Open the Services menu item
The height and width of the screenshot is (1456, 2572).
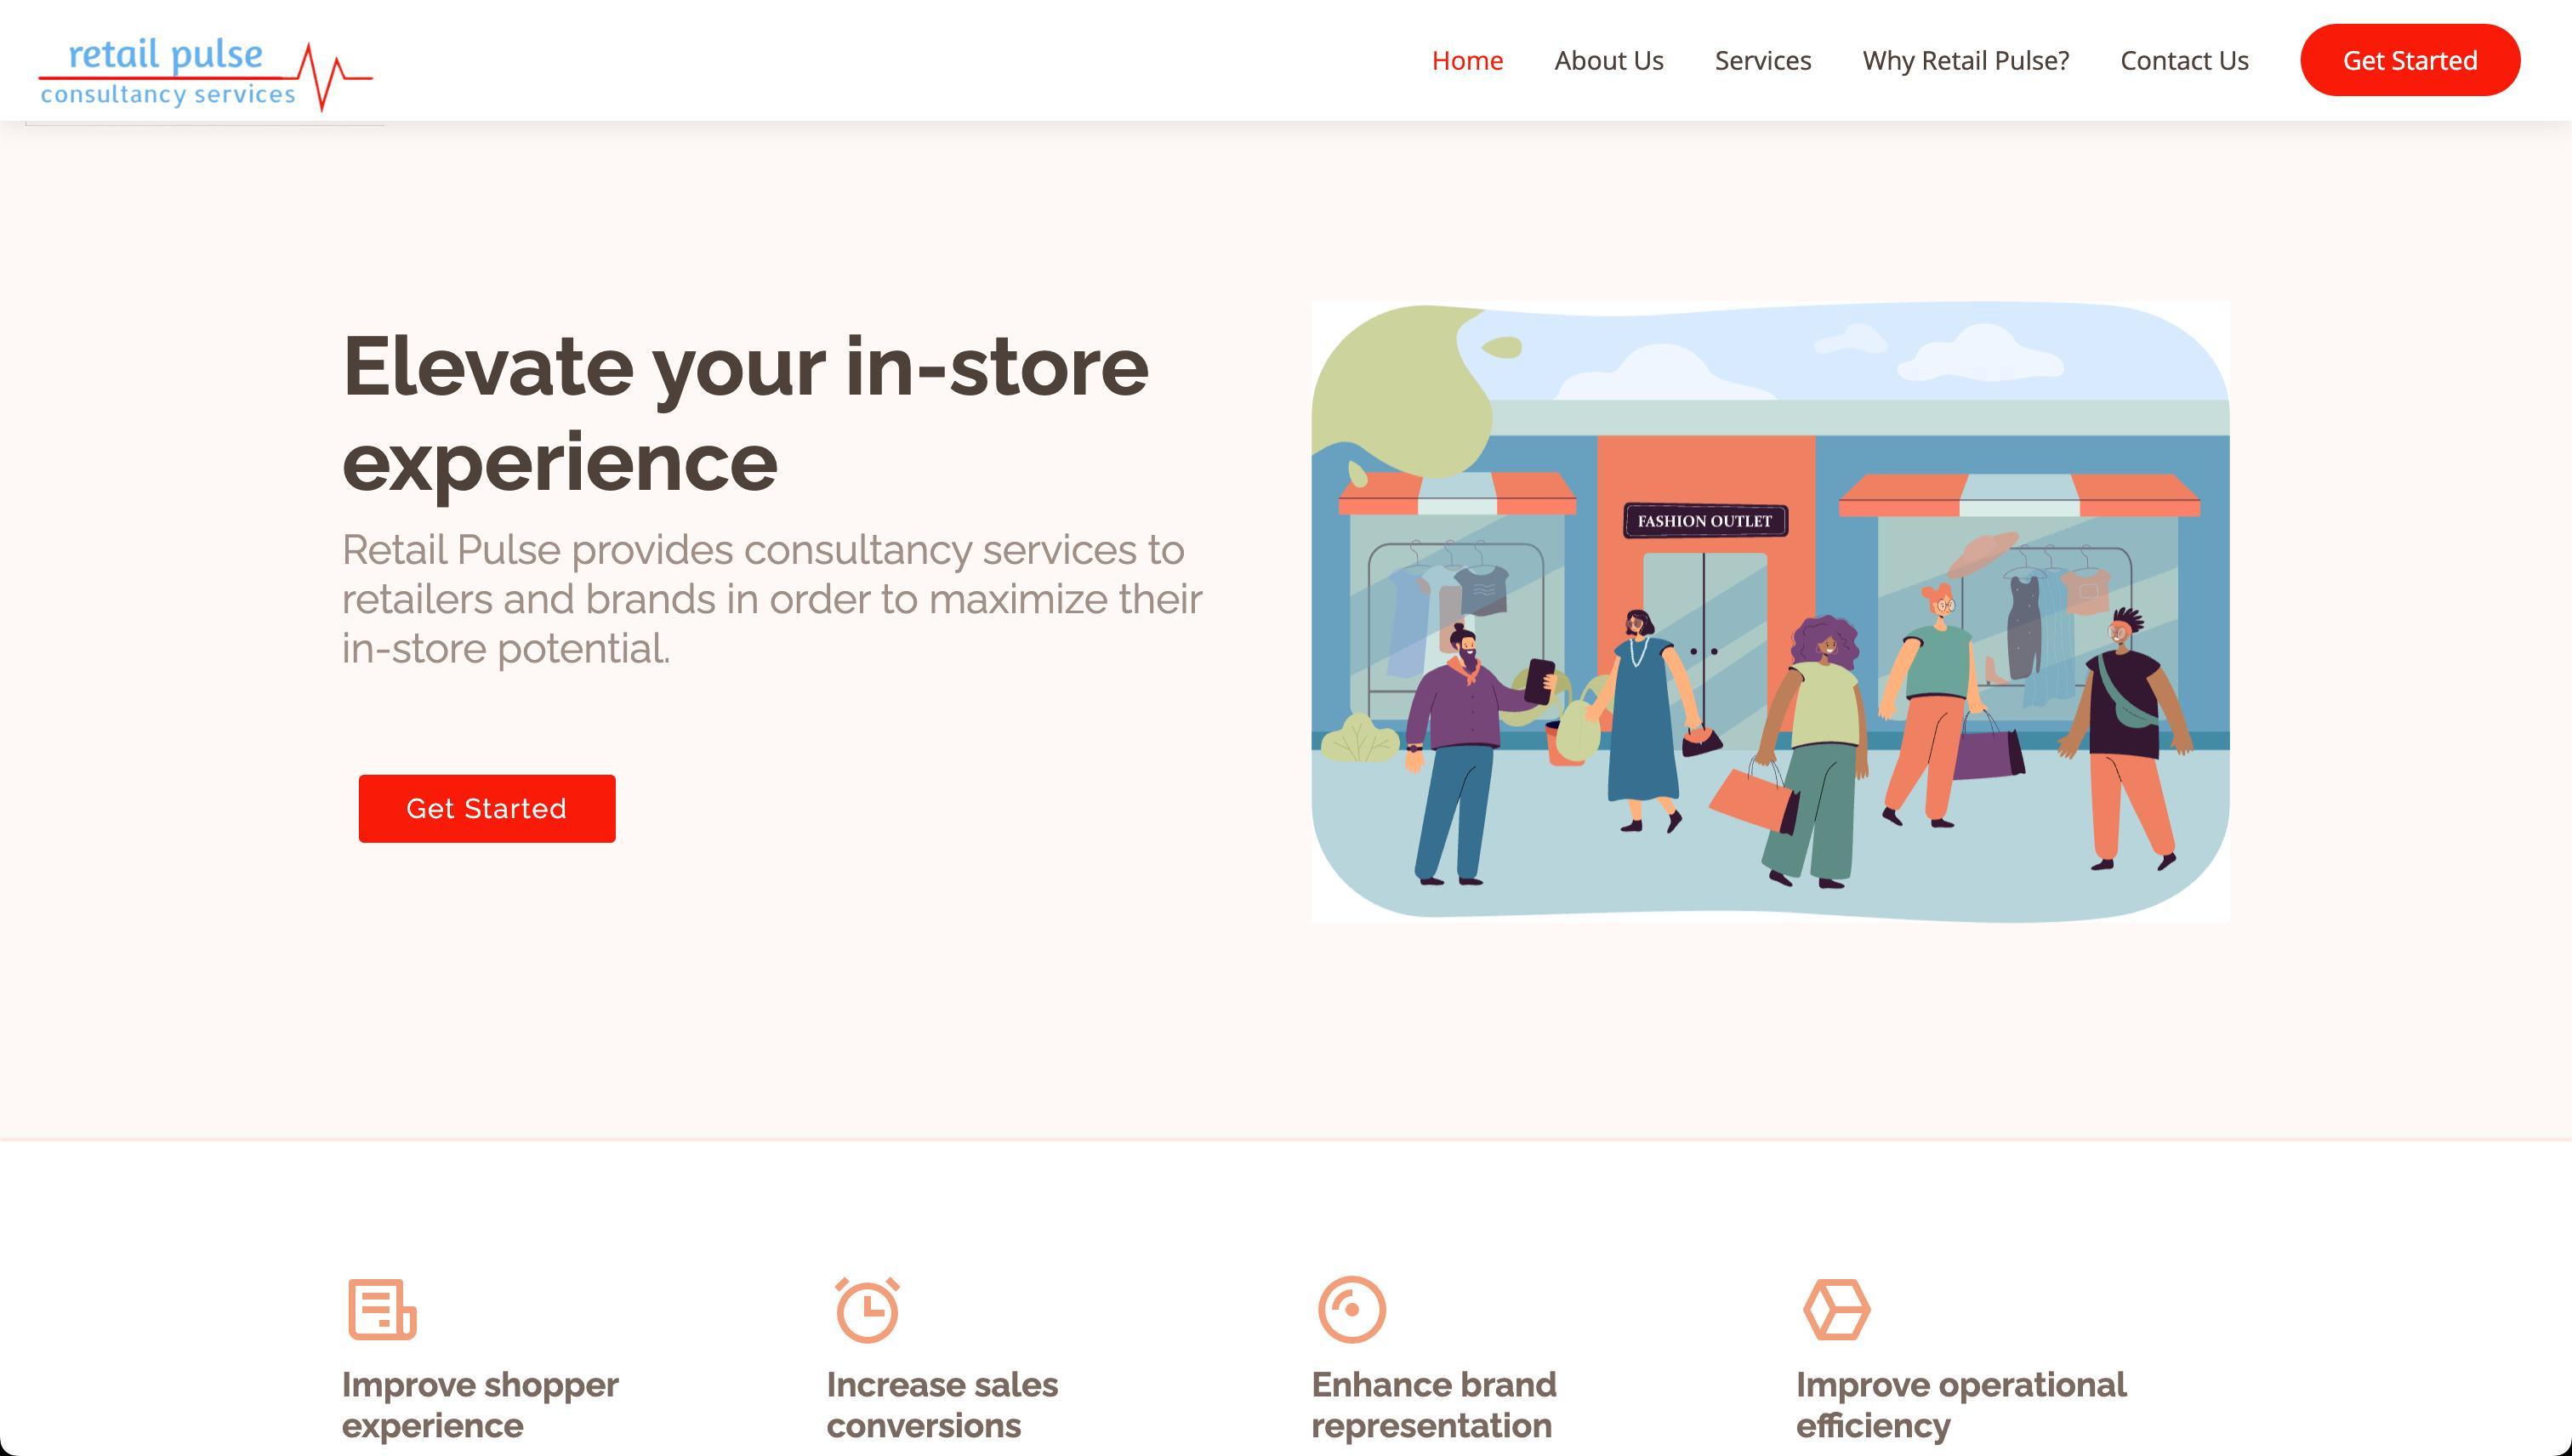point(1762,60)
